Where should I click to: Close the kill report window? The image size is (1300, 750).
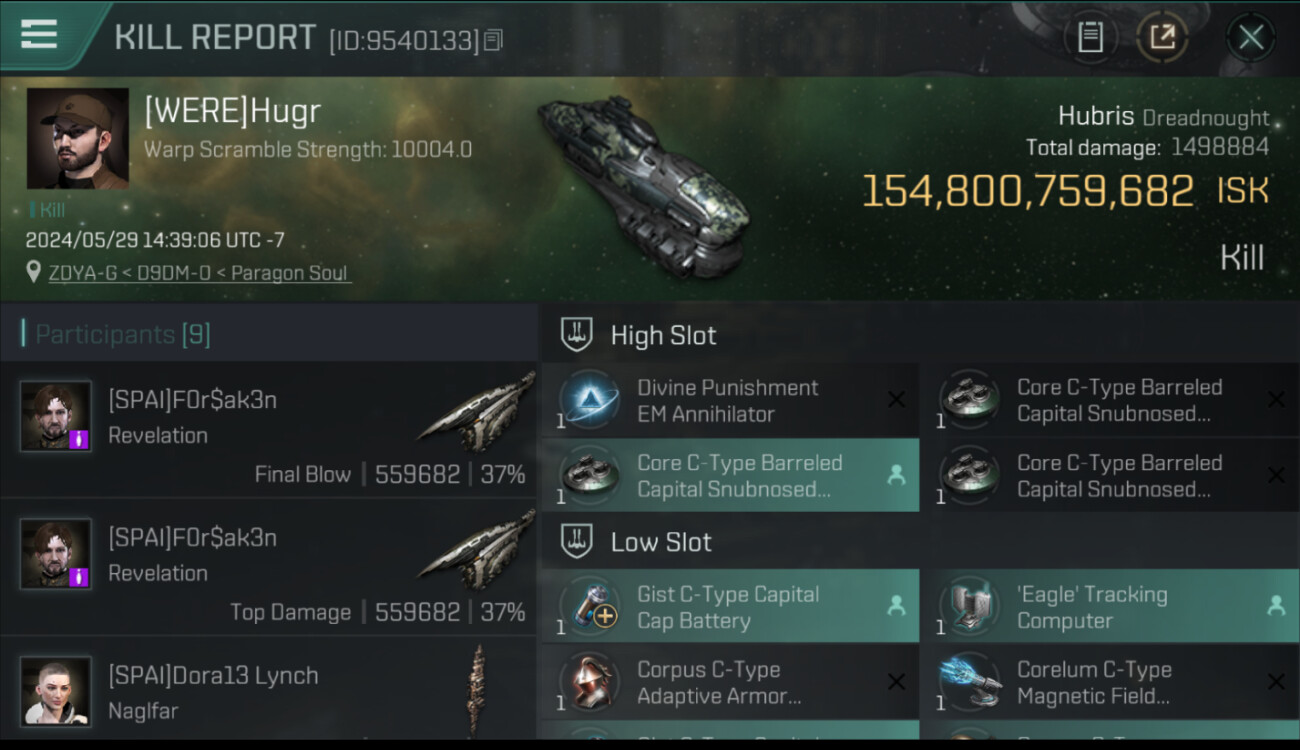(x=1250, y=38)
